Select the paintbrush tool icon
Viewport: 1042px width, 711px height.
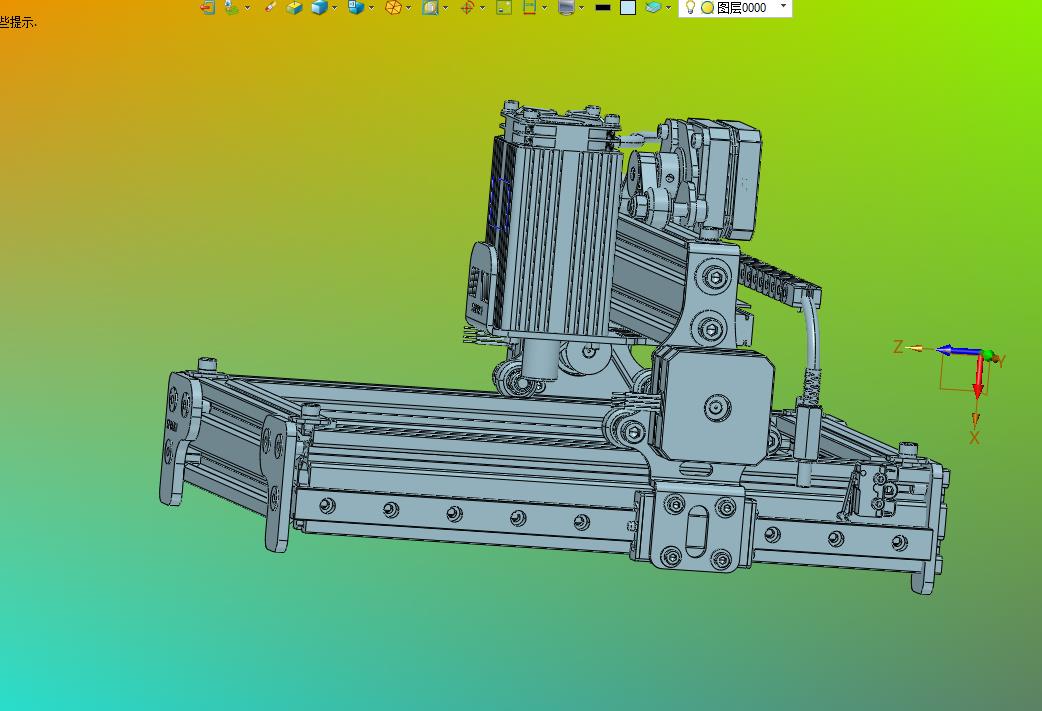(x=270, y=7)
